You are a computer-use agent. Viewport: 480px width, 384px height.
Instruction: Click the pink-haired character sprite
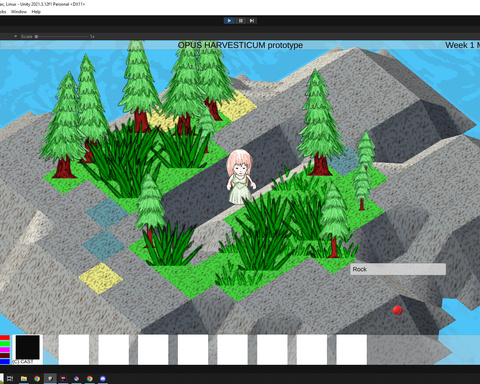241,177
